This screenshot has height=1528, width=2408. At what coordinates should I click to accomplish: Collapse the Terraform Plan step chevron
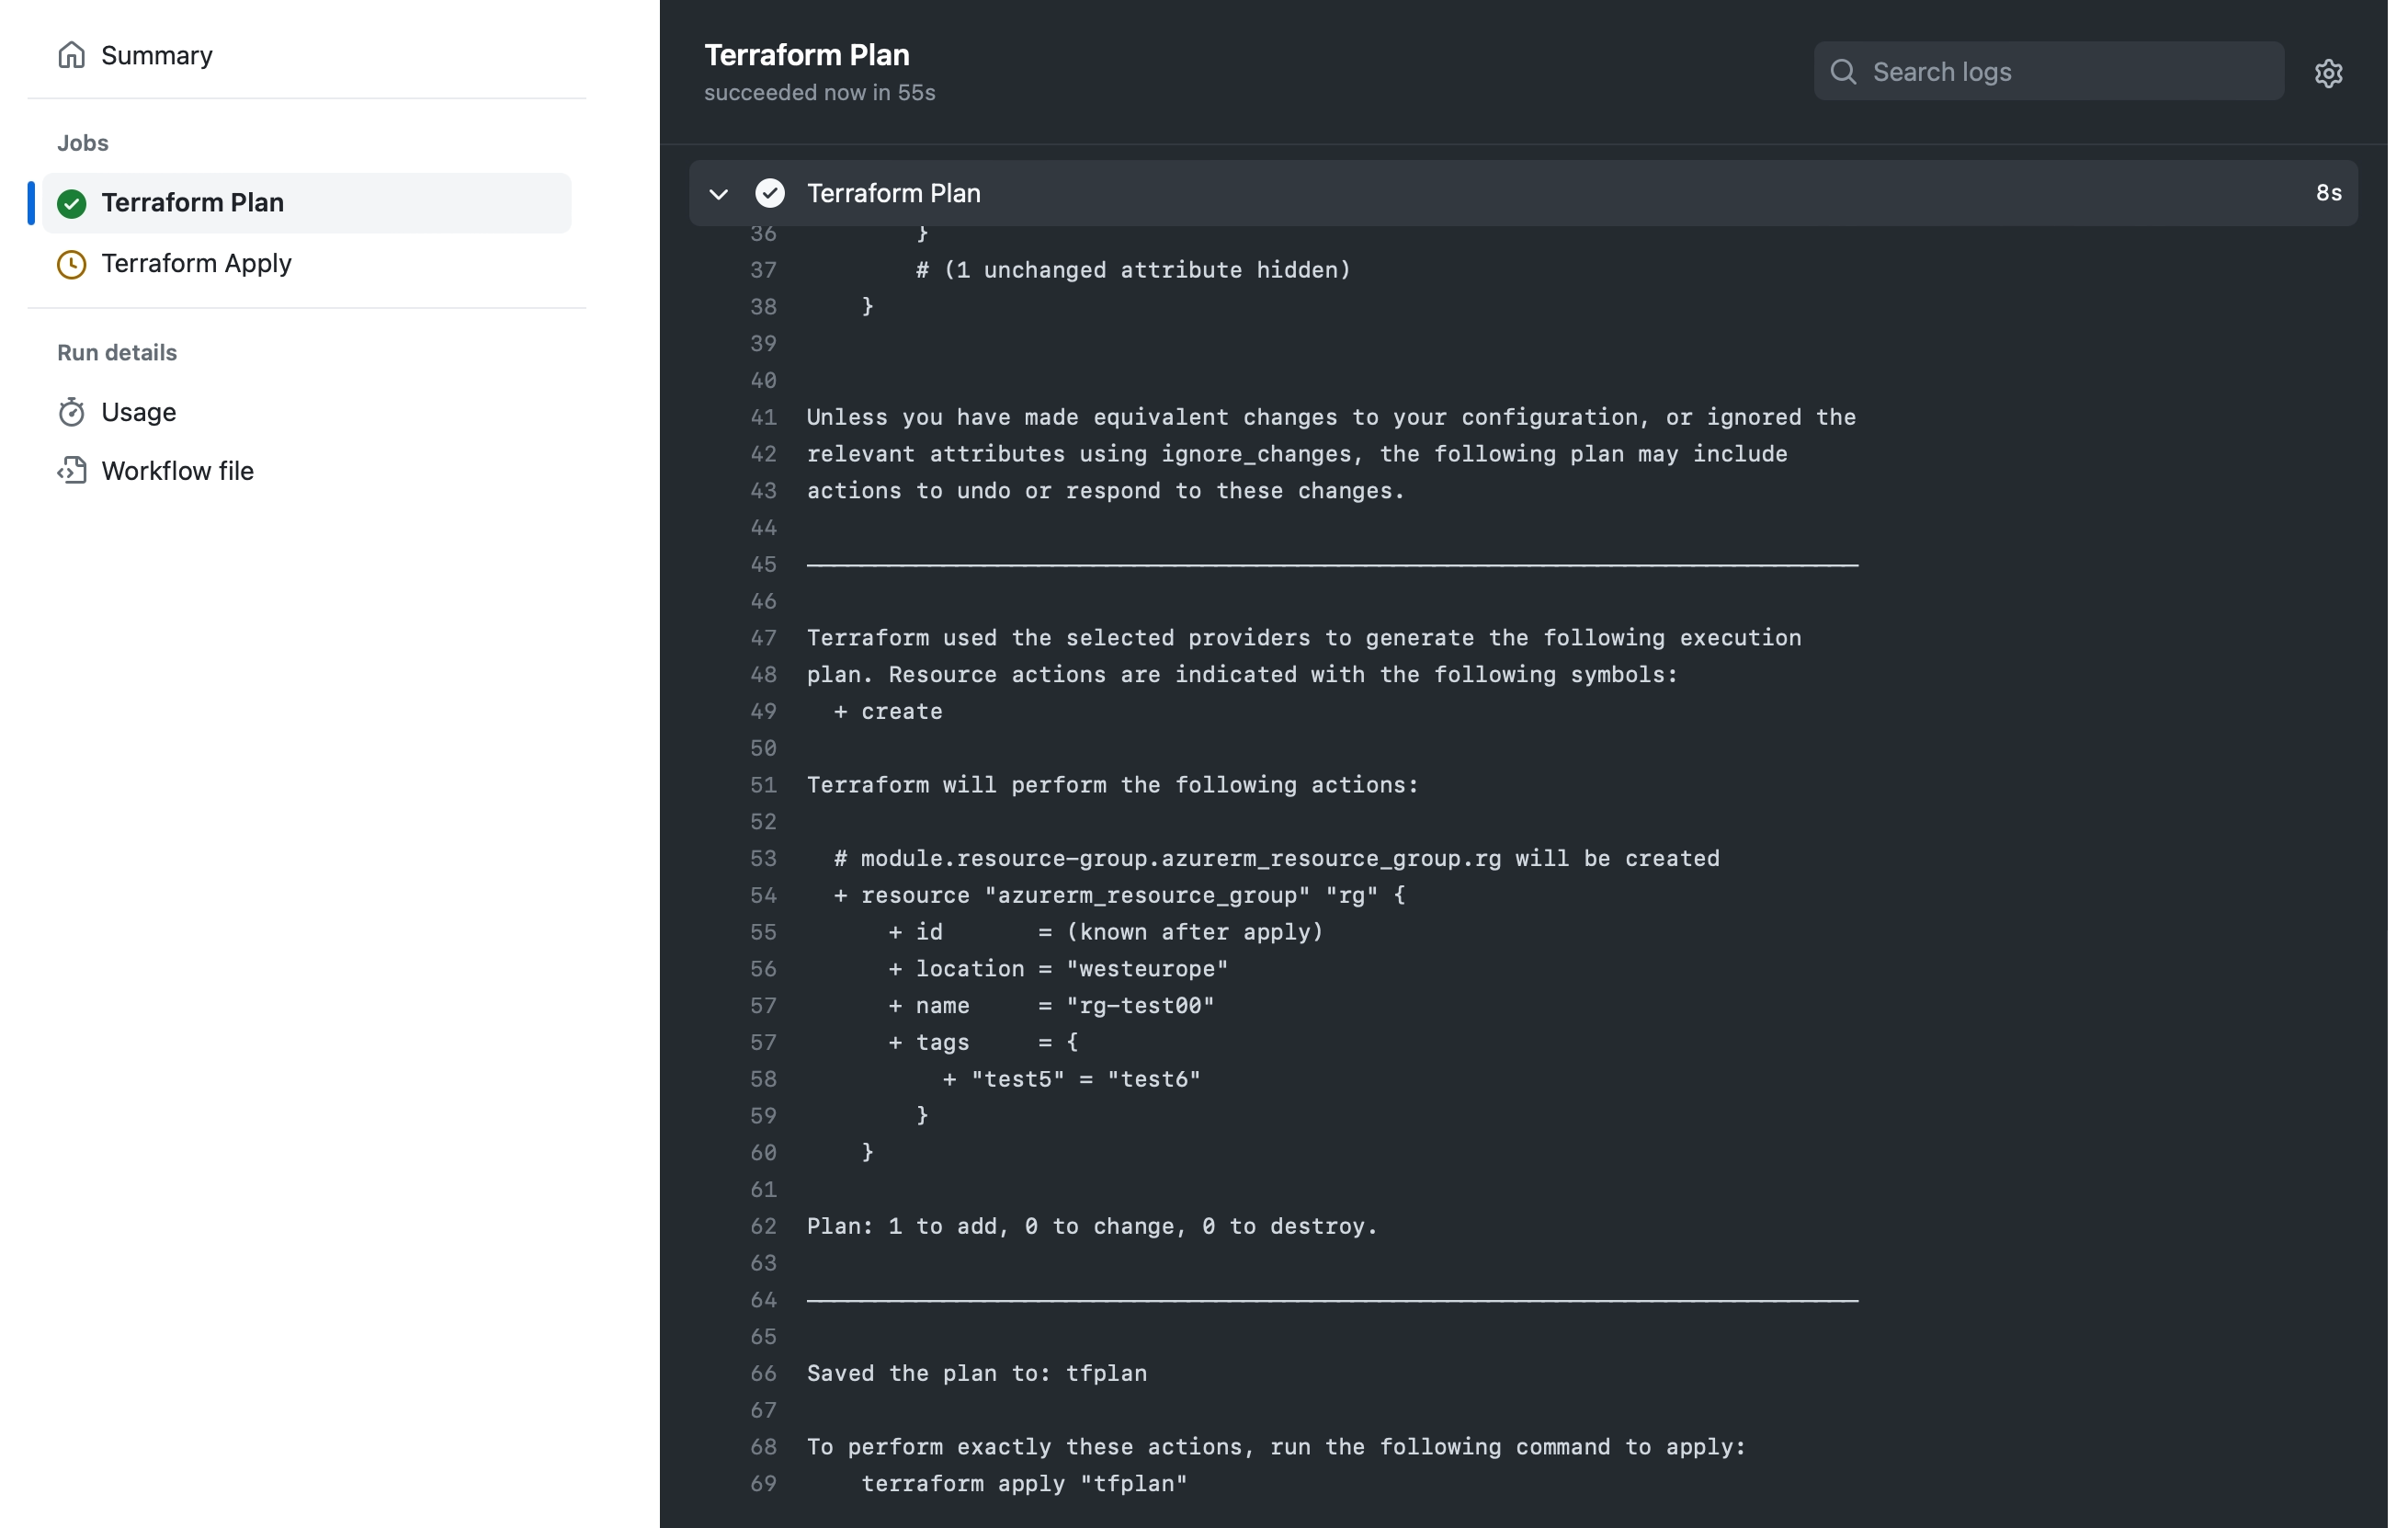pos(718,194)
